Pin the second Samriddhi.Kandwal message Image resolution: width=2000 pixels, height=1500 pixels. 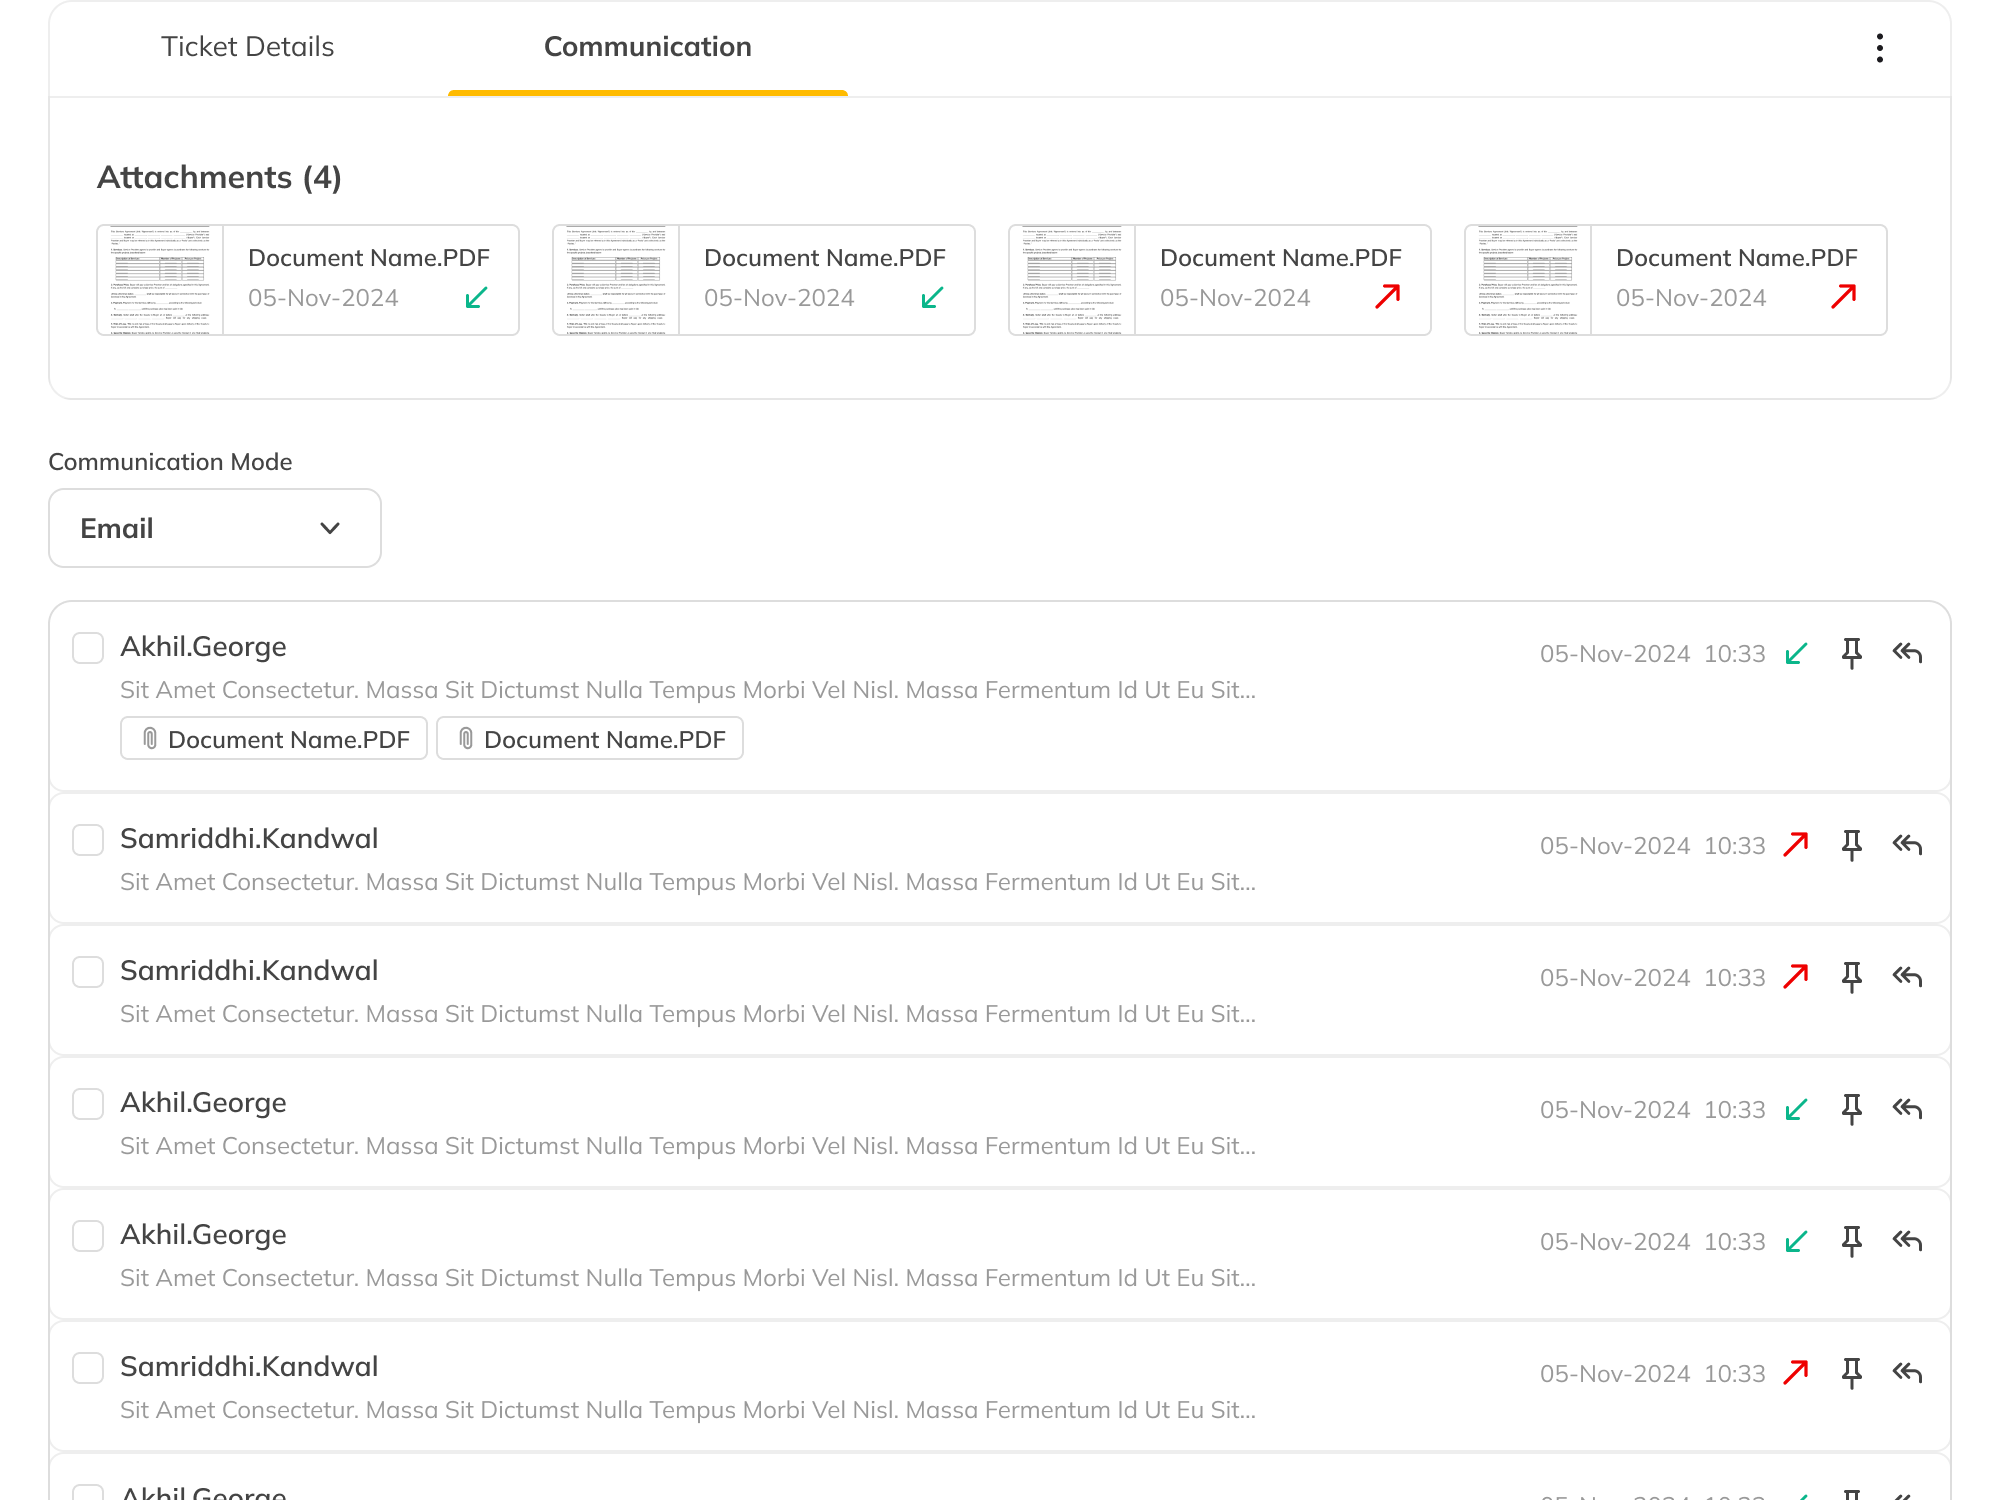1852,977
